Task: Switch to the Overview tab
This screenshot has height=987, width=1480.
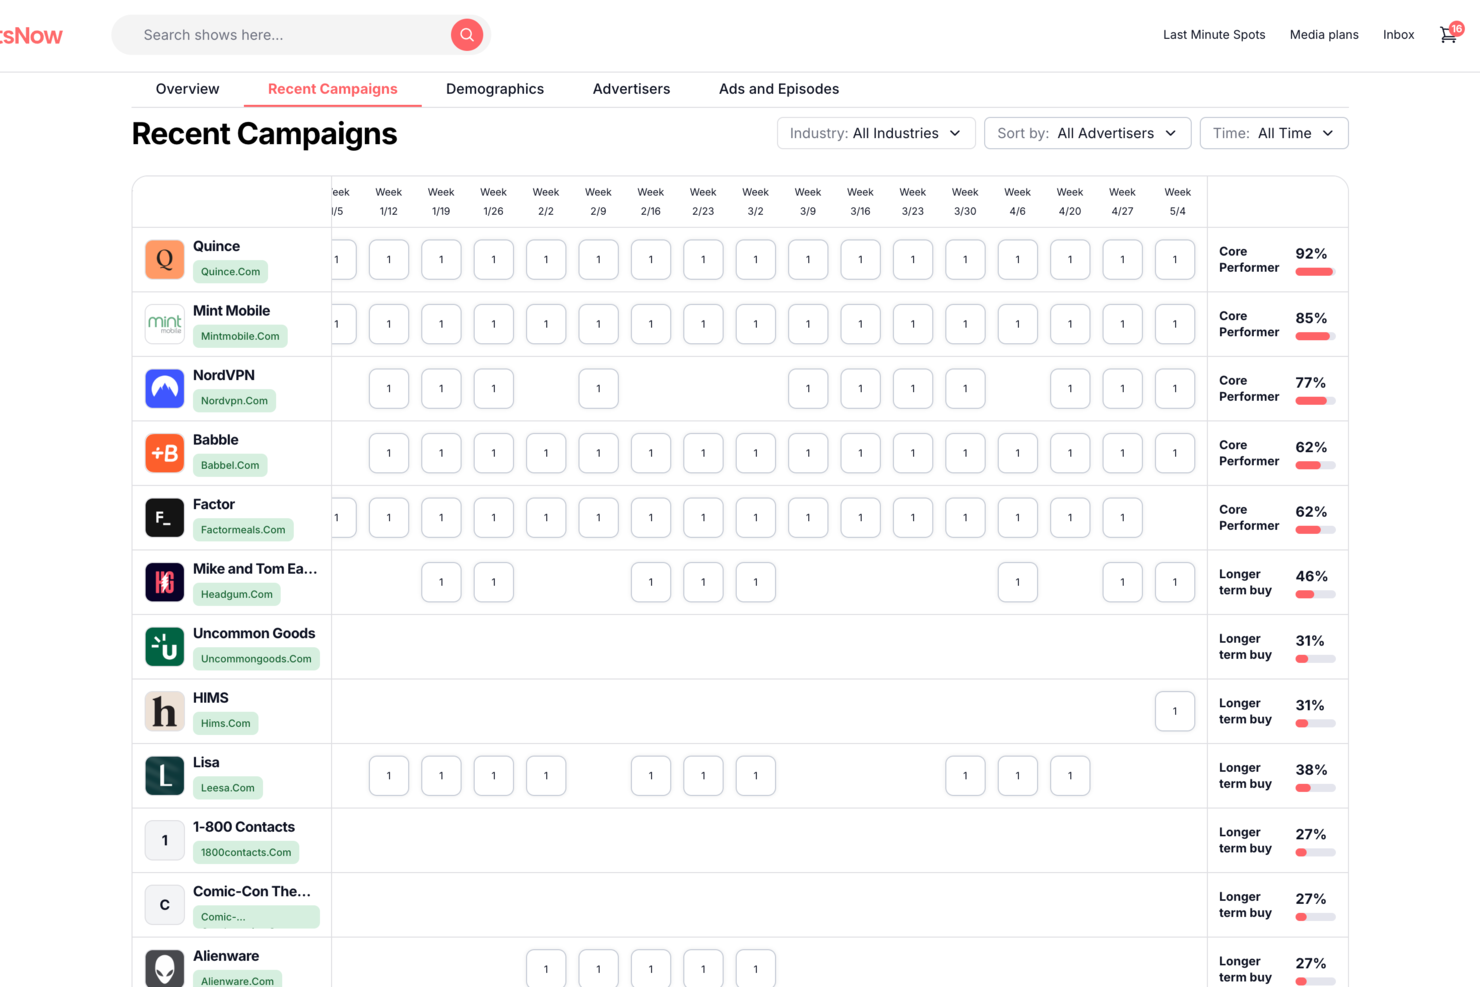Action: pos(187,89)
